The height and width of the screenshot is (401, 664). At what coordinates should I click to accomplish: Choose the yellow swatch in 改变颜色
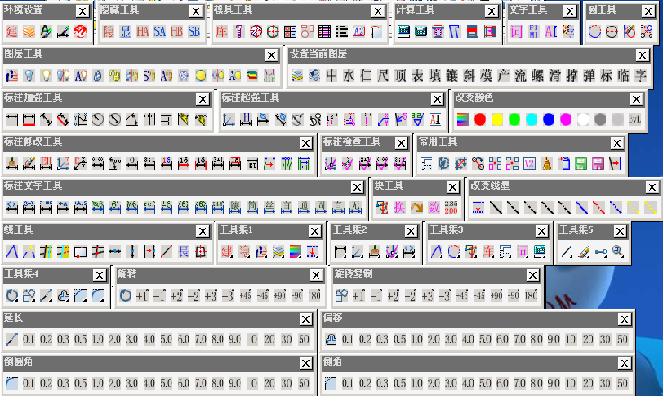[x=497, y=120]
